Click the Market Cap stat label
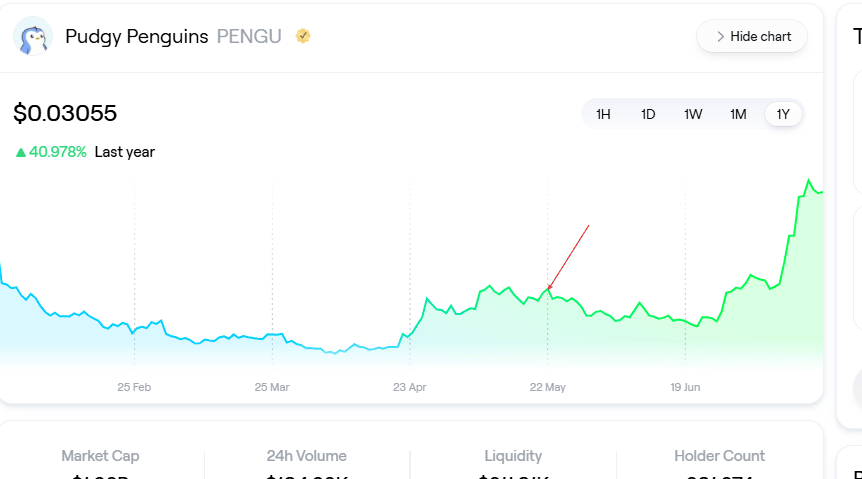The image size is (862, 479). pos(100,456)
